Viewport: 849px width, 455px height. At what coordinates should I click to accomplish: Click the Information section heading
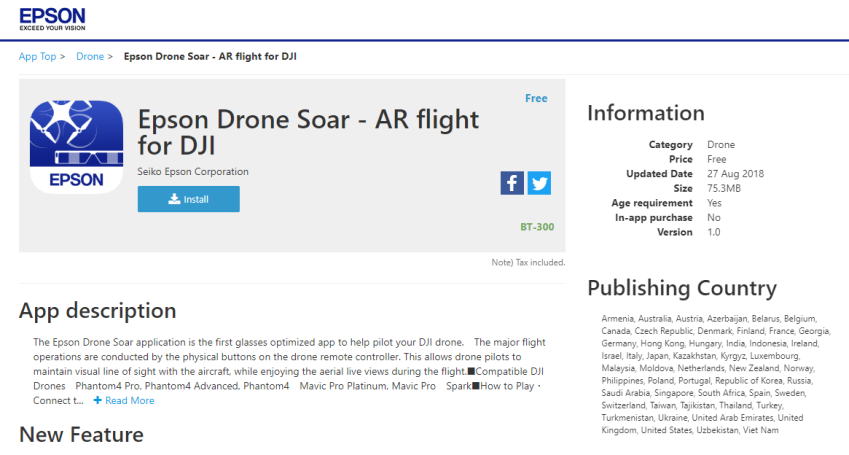click(x=646, y=113)
